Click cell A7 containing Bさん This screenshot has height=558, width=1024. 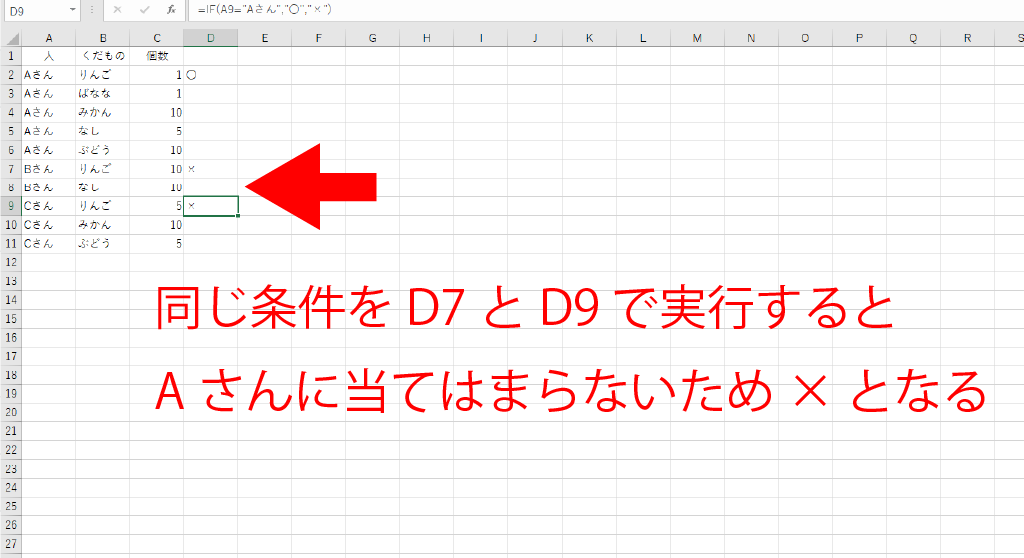tap(48, 169)
